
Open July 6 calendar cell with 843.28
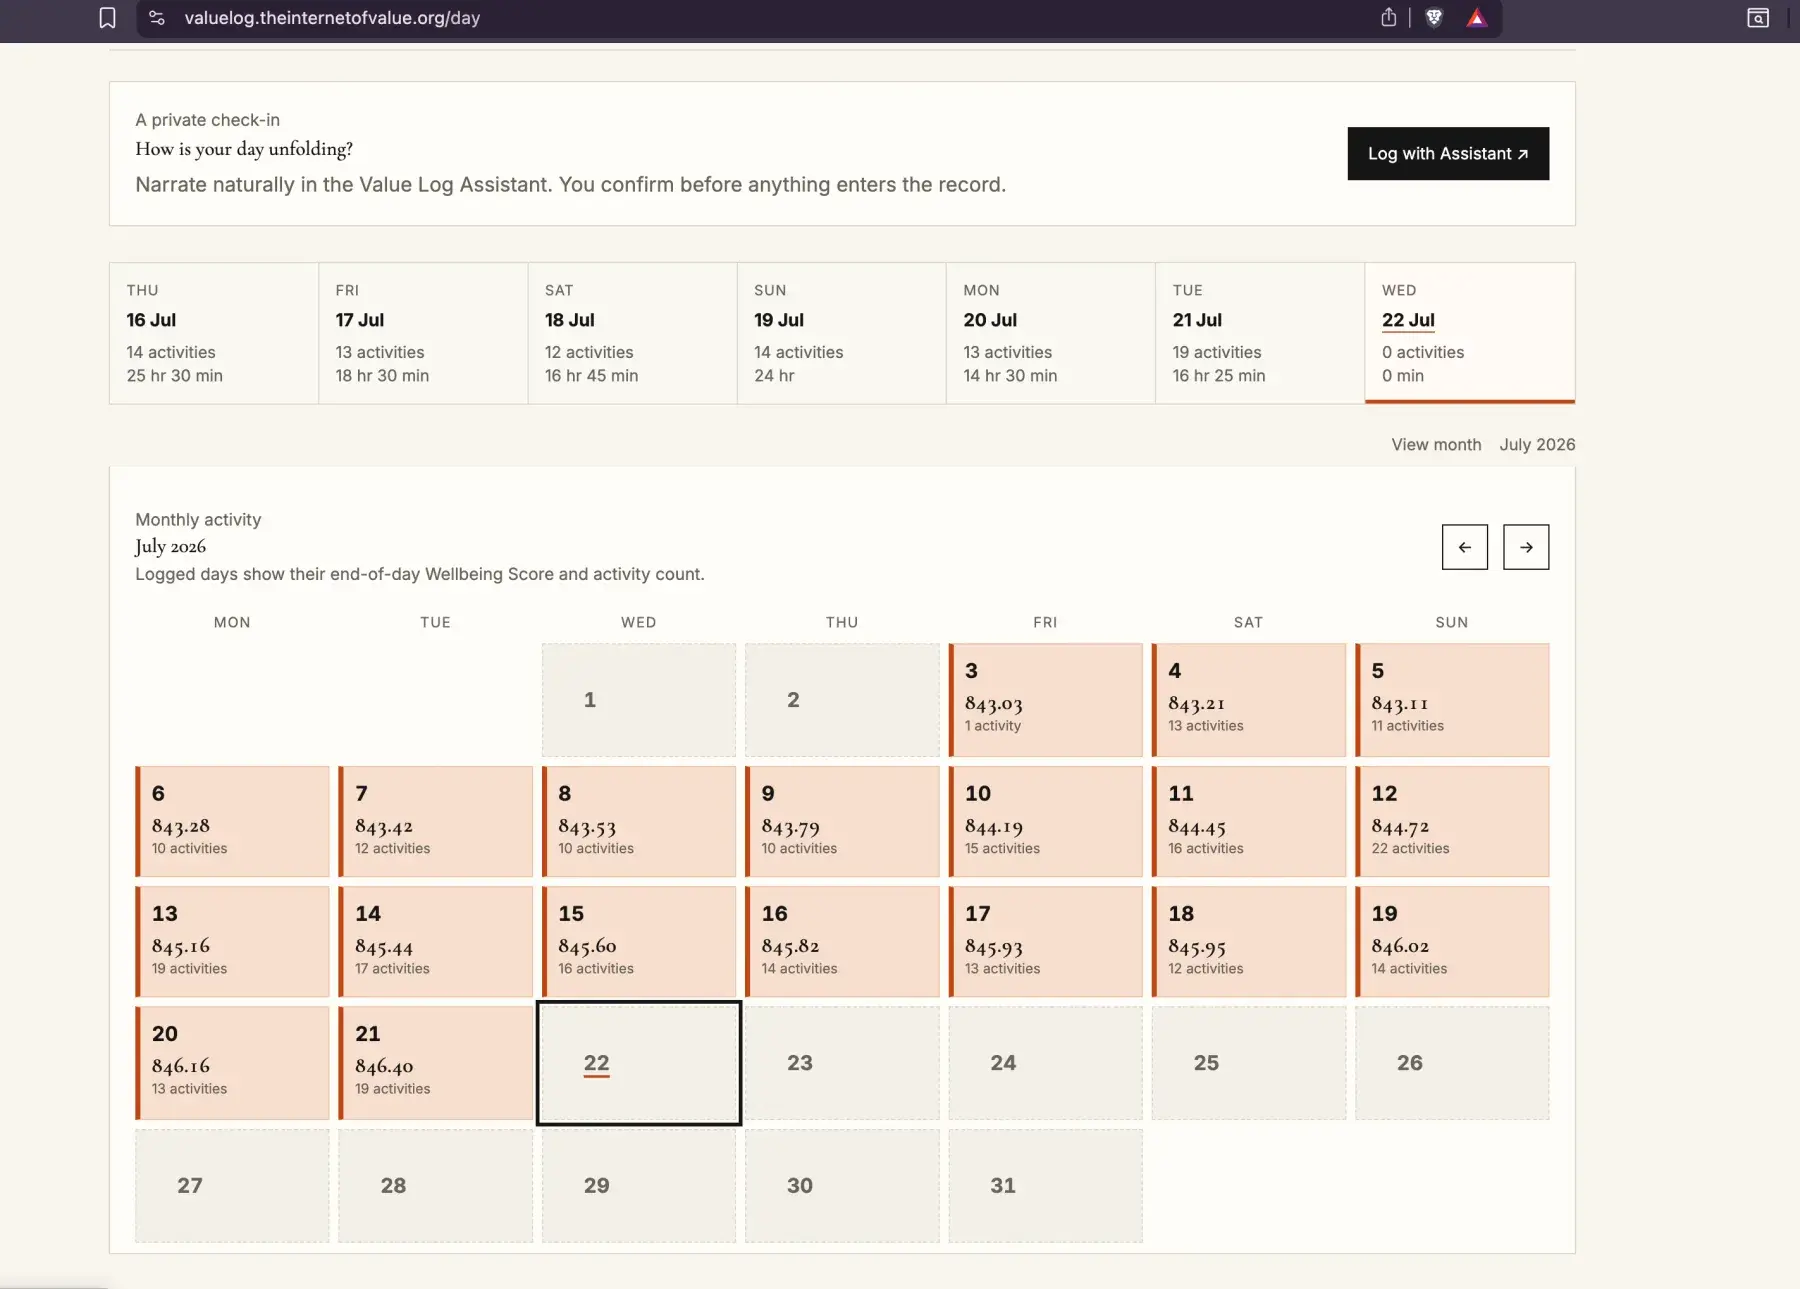[232, 822]
